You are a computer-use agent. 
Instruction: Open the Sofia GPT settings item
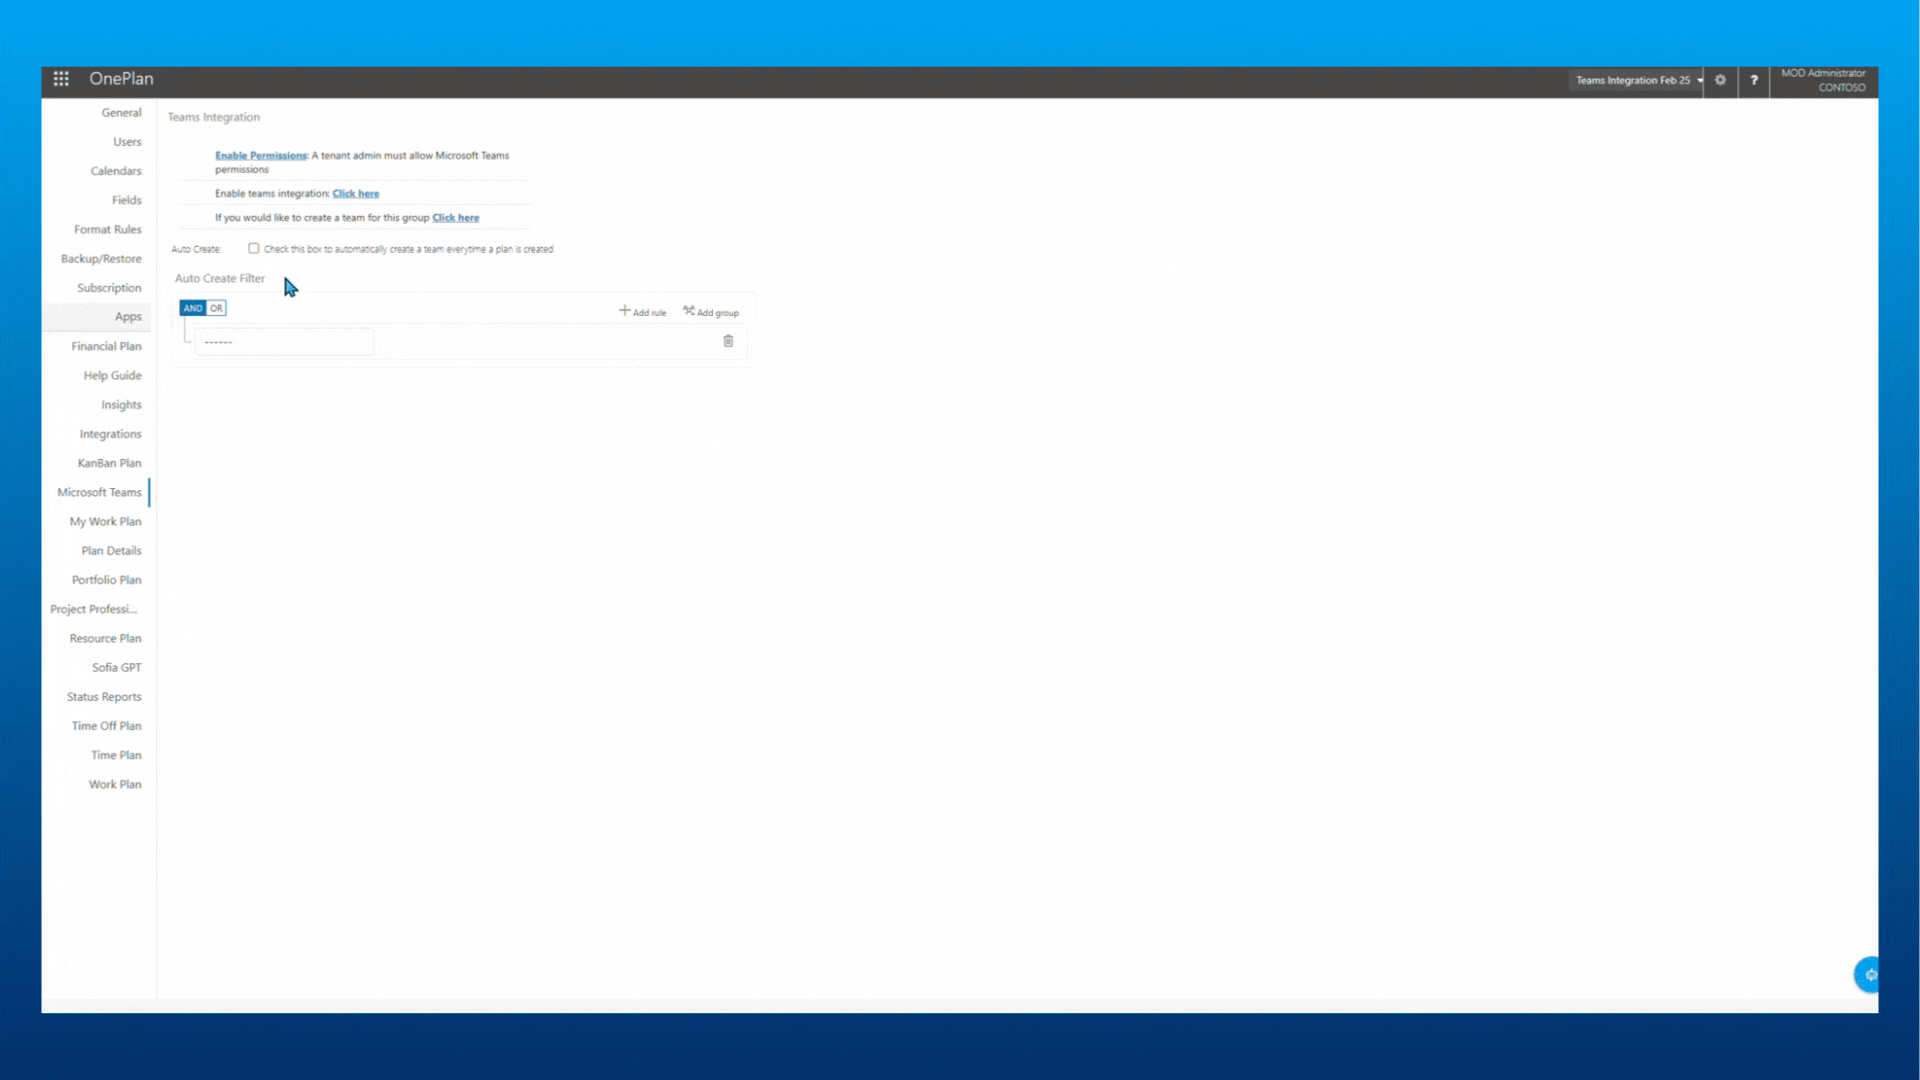116,667
